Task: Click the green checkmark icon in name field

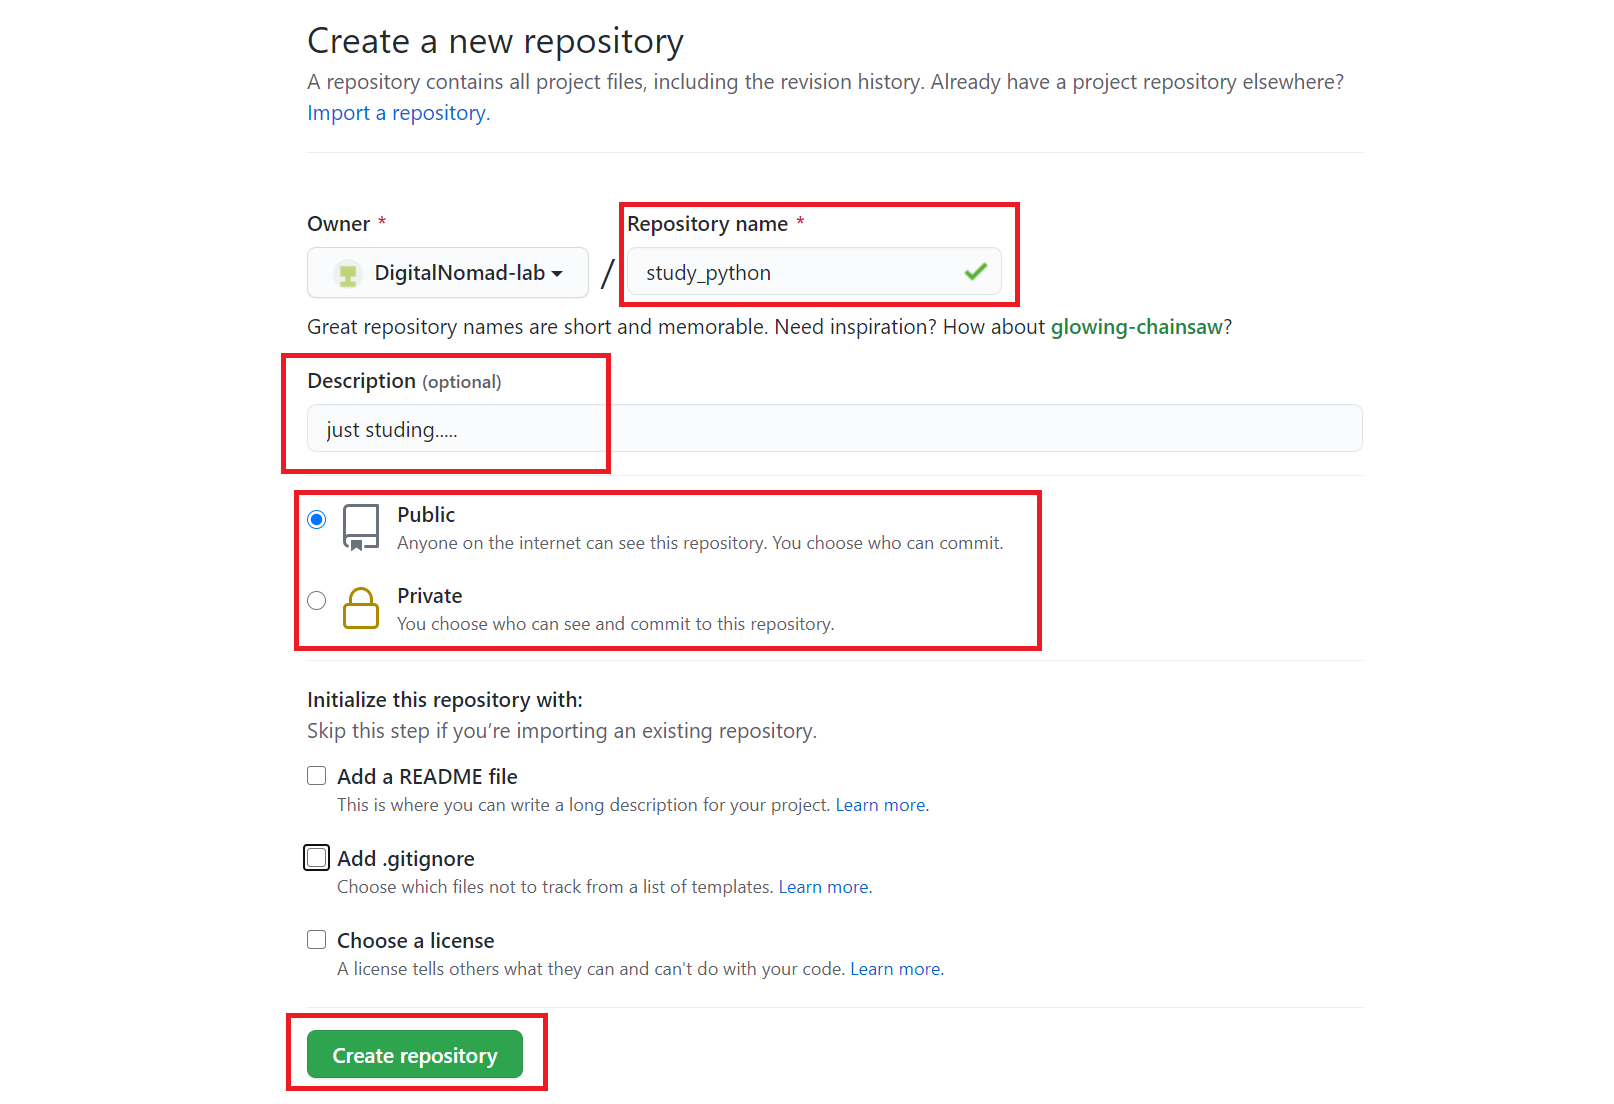Action: coord(976,271)
